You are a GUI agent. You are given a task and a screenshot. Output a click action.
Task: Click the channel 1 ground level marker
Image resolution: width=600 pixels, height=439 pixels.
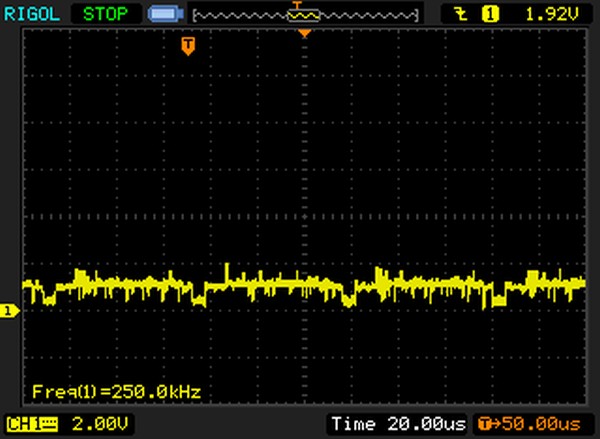click(x=8, y=312)
